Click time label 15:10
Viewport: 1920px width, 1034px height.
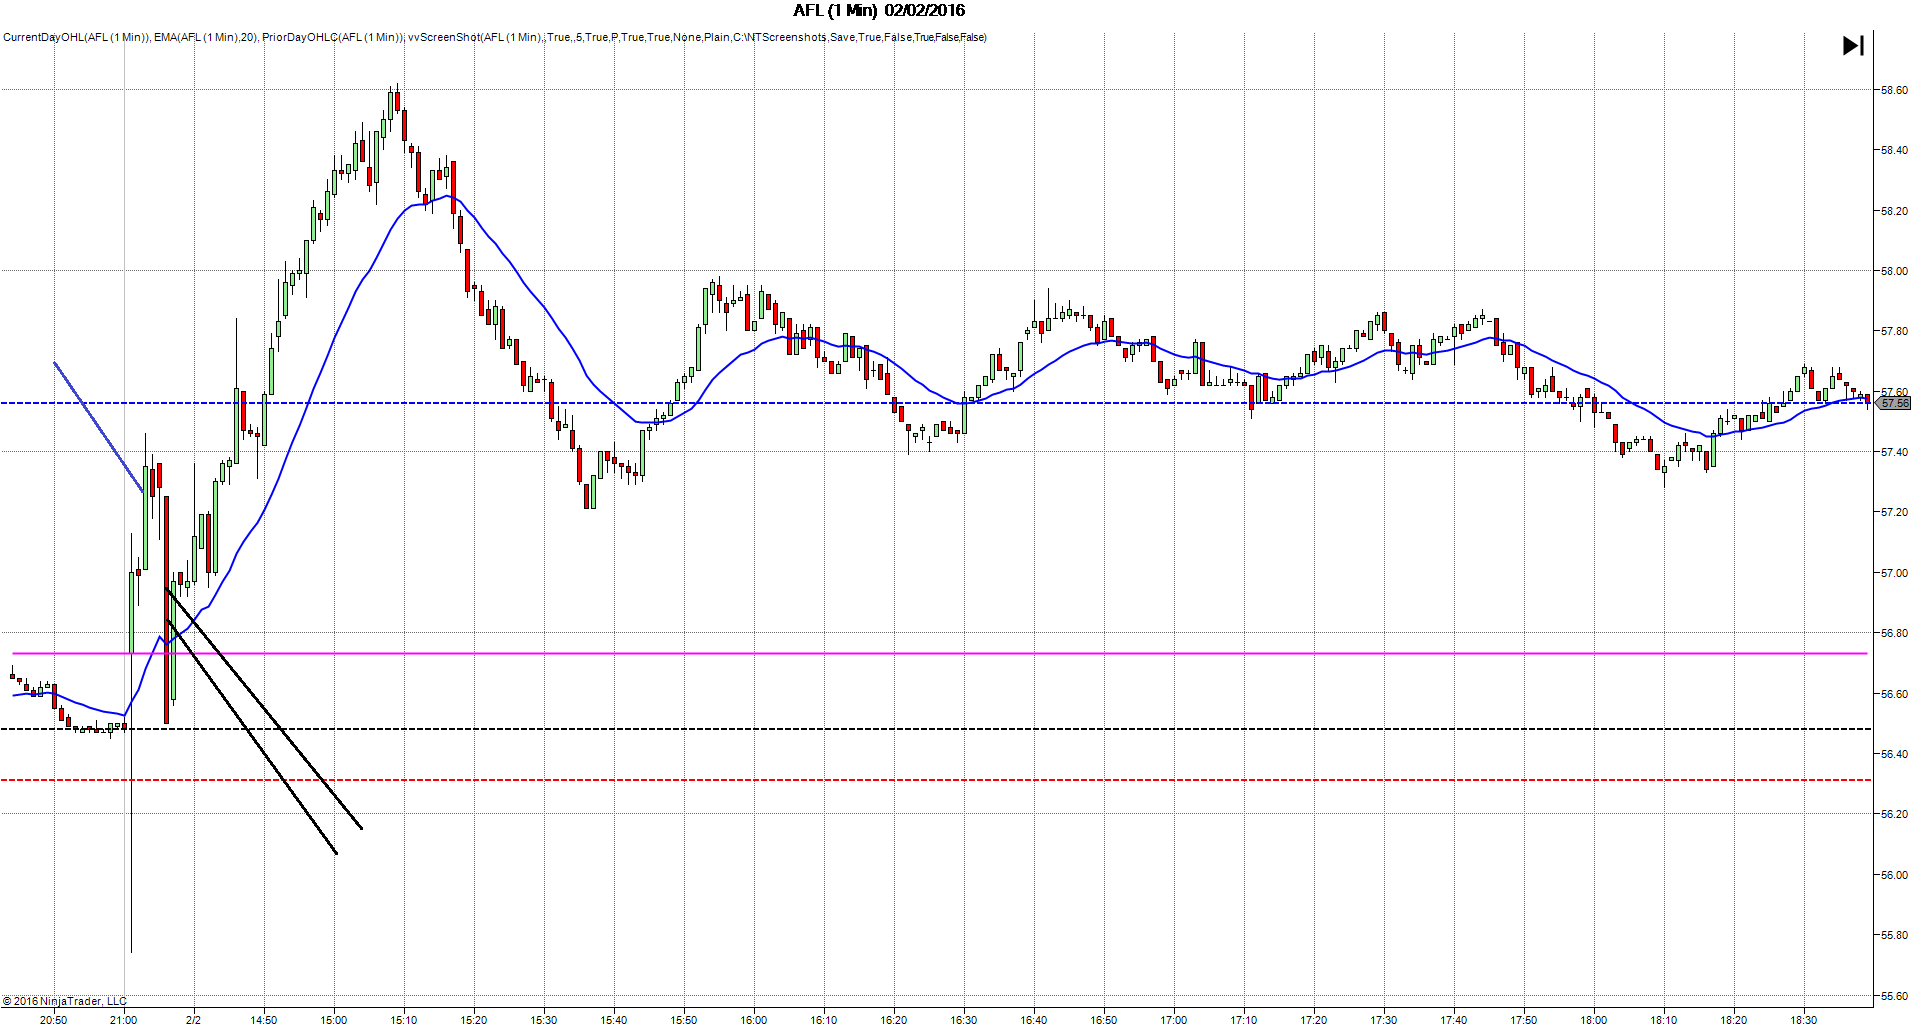[x=404, y=1020]
